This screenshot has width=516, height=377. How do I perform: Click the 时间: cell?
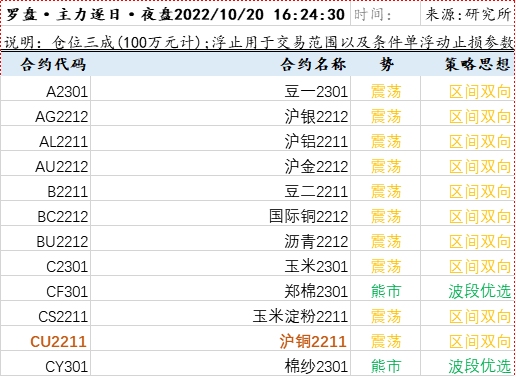385,15
